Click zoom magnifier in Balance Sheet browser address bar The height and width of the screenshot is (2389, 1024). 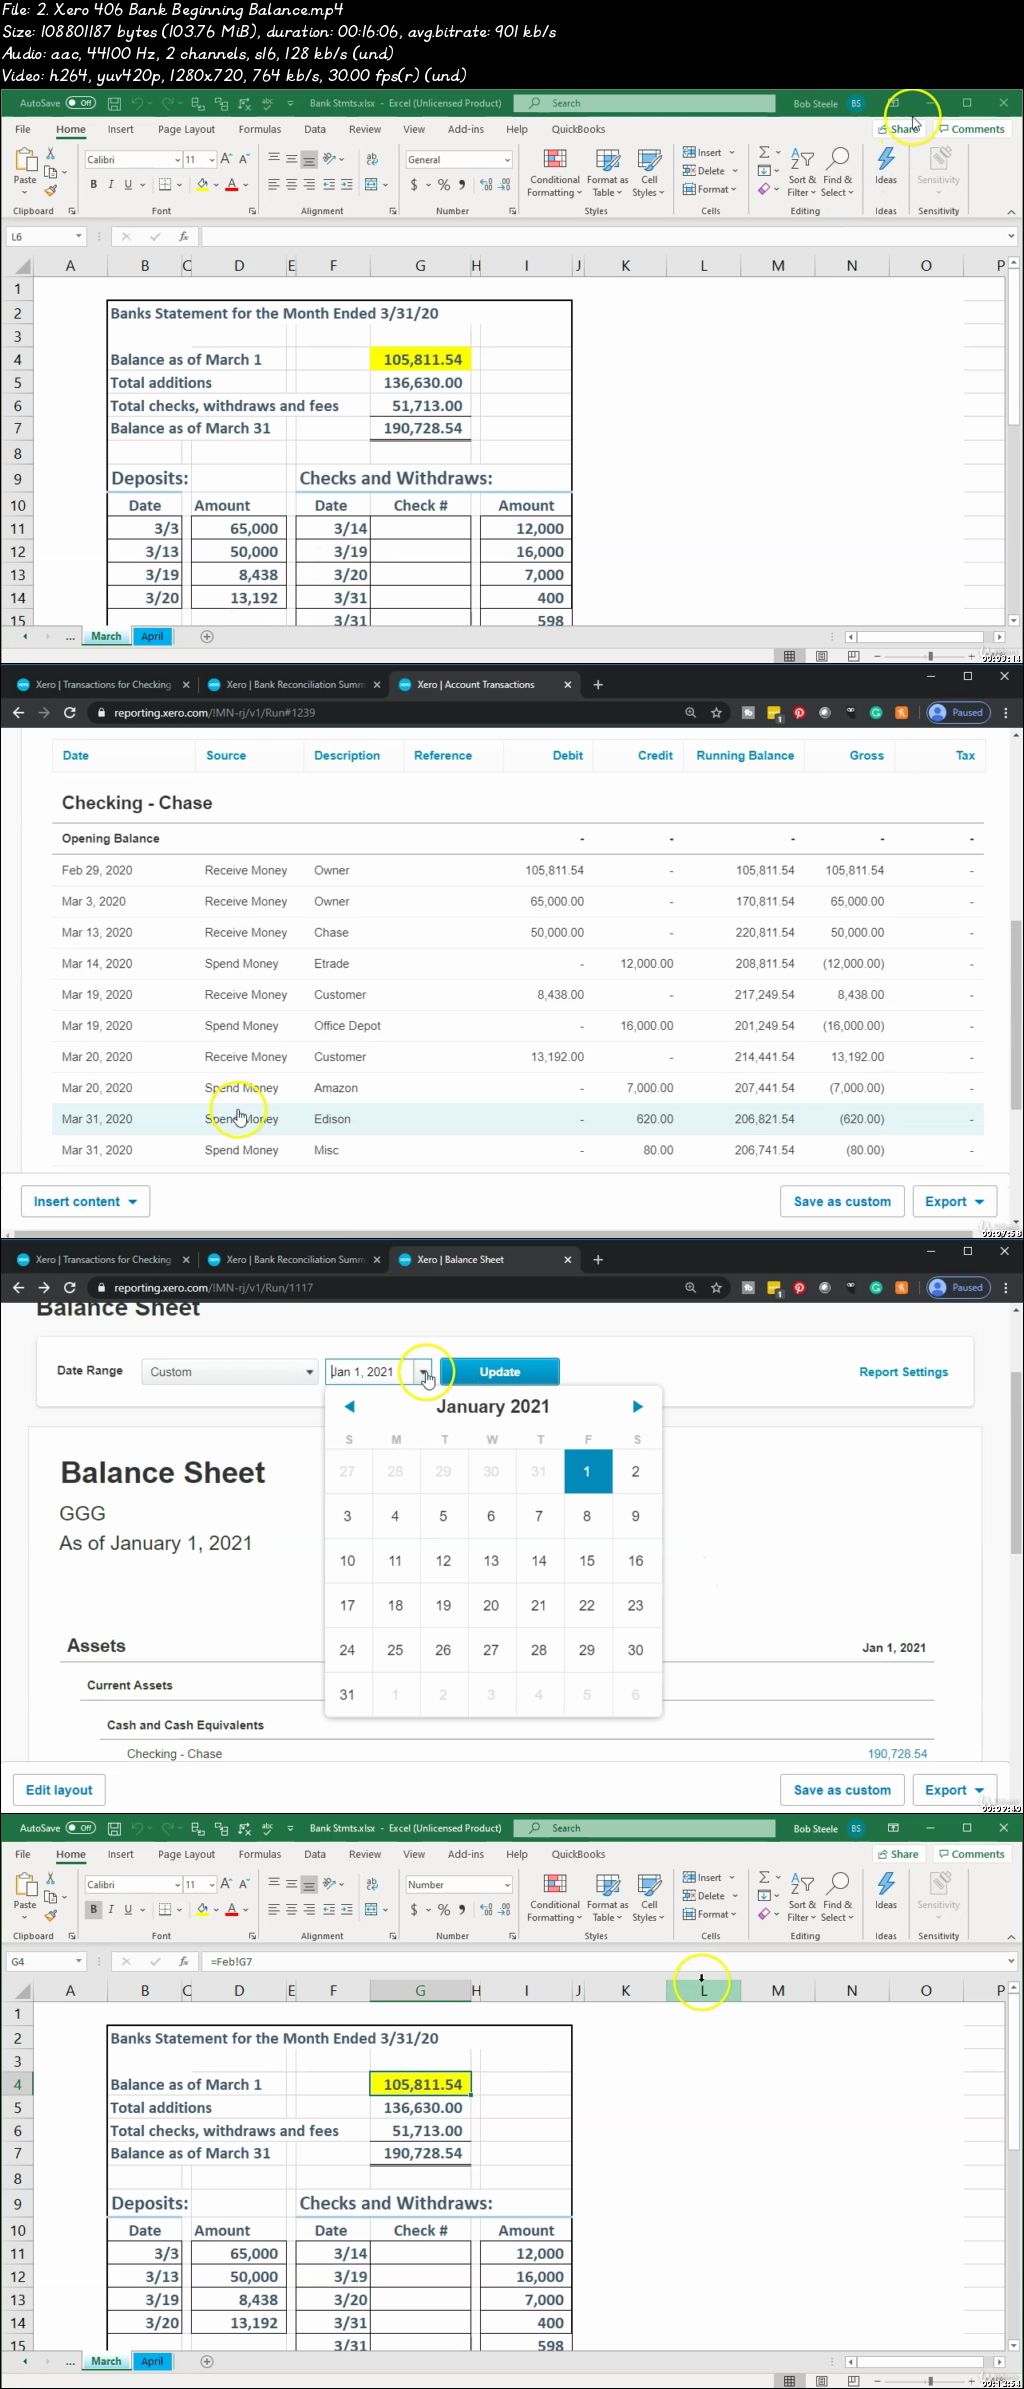pos(690,1287)
